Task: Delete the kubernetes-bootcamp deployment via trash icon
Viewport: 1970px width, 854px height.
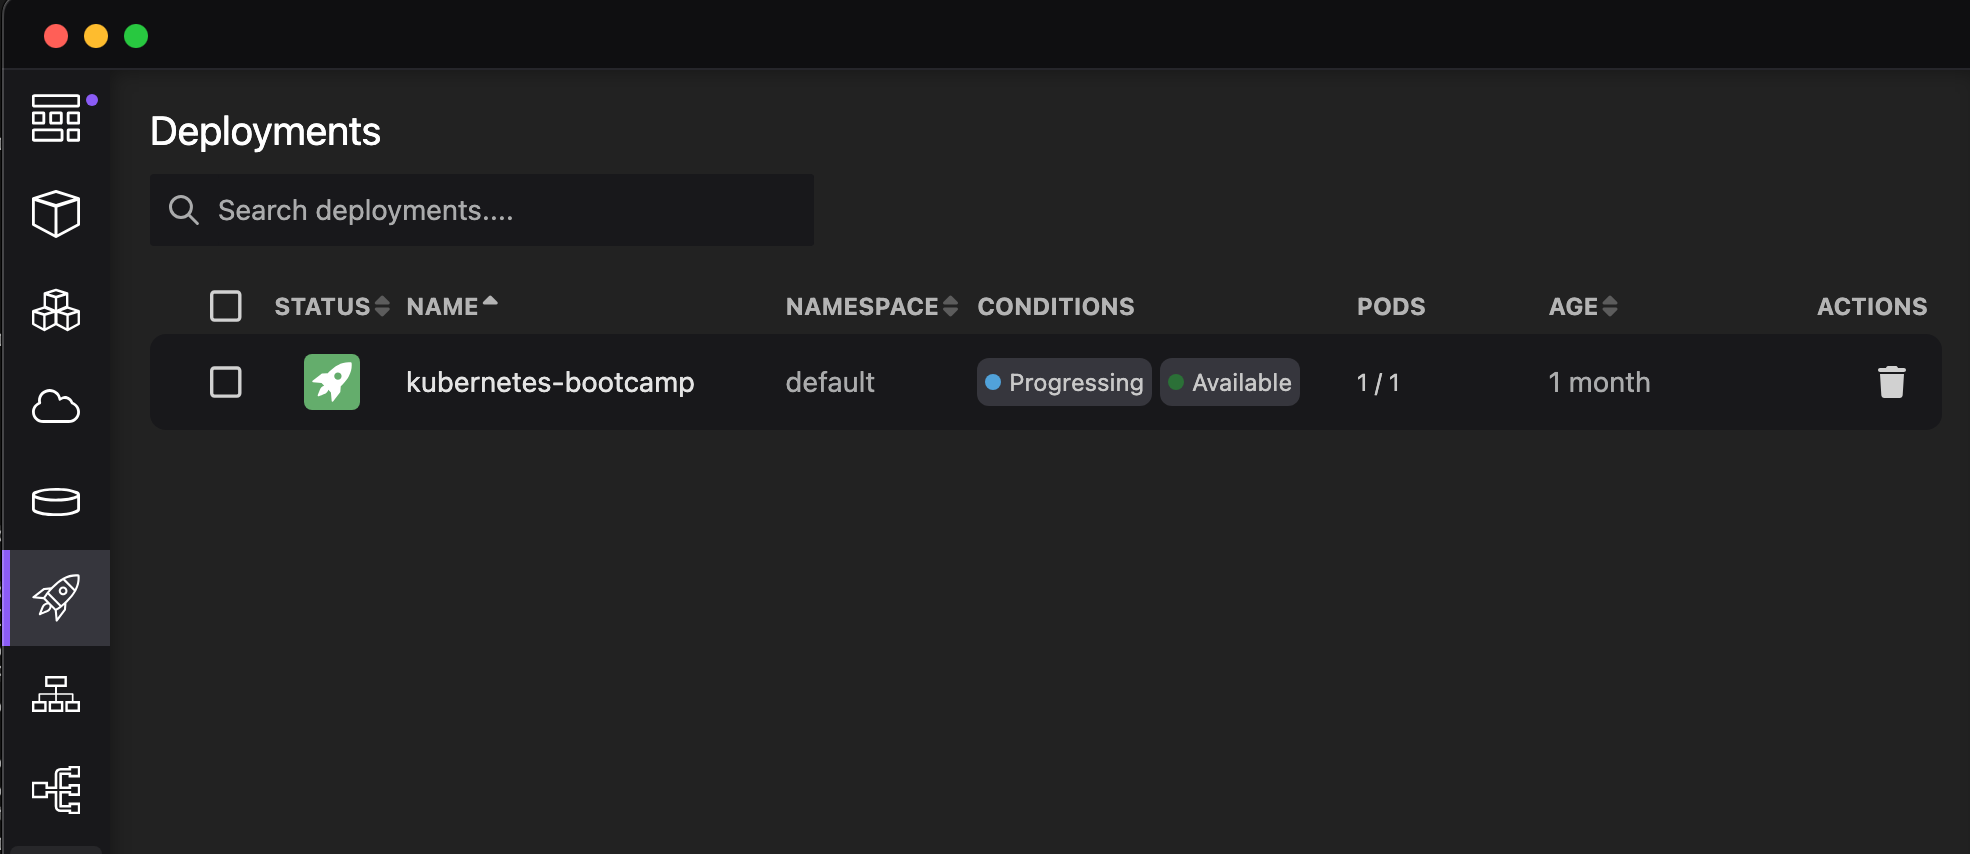Action: click(1892, 381)
